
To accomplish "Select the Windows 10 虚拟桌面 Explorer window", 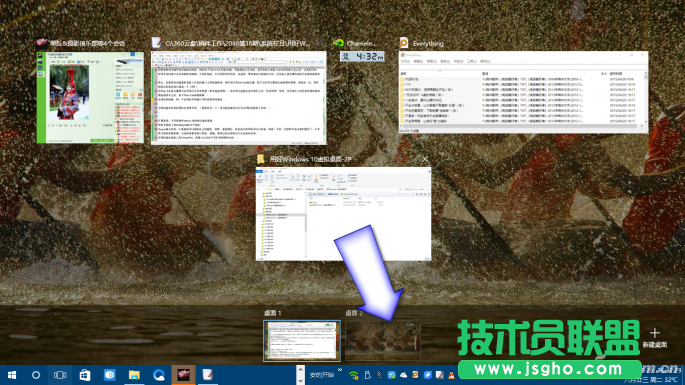I will (343, 214).
